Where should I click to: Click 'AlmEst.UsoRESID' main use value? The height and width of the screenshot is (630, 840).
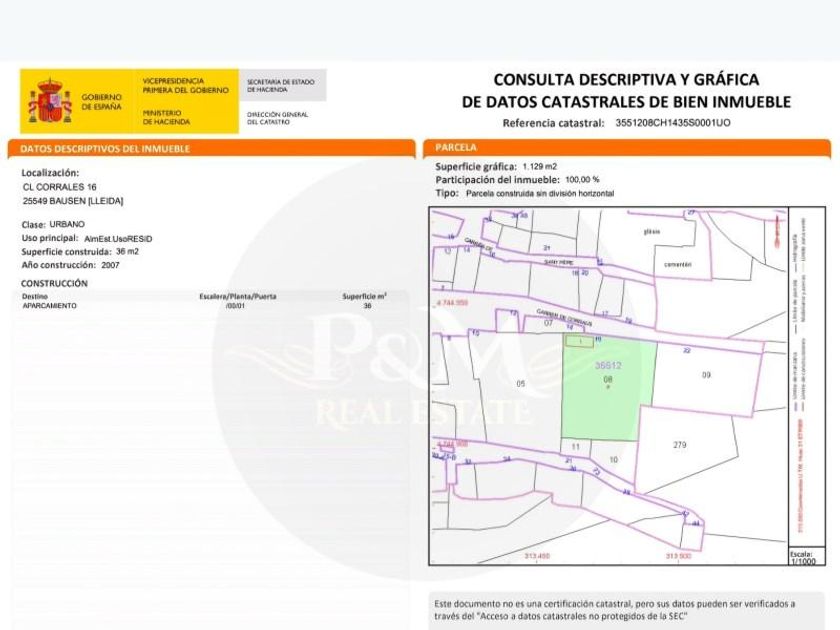coord(118,239)
